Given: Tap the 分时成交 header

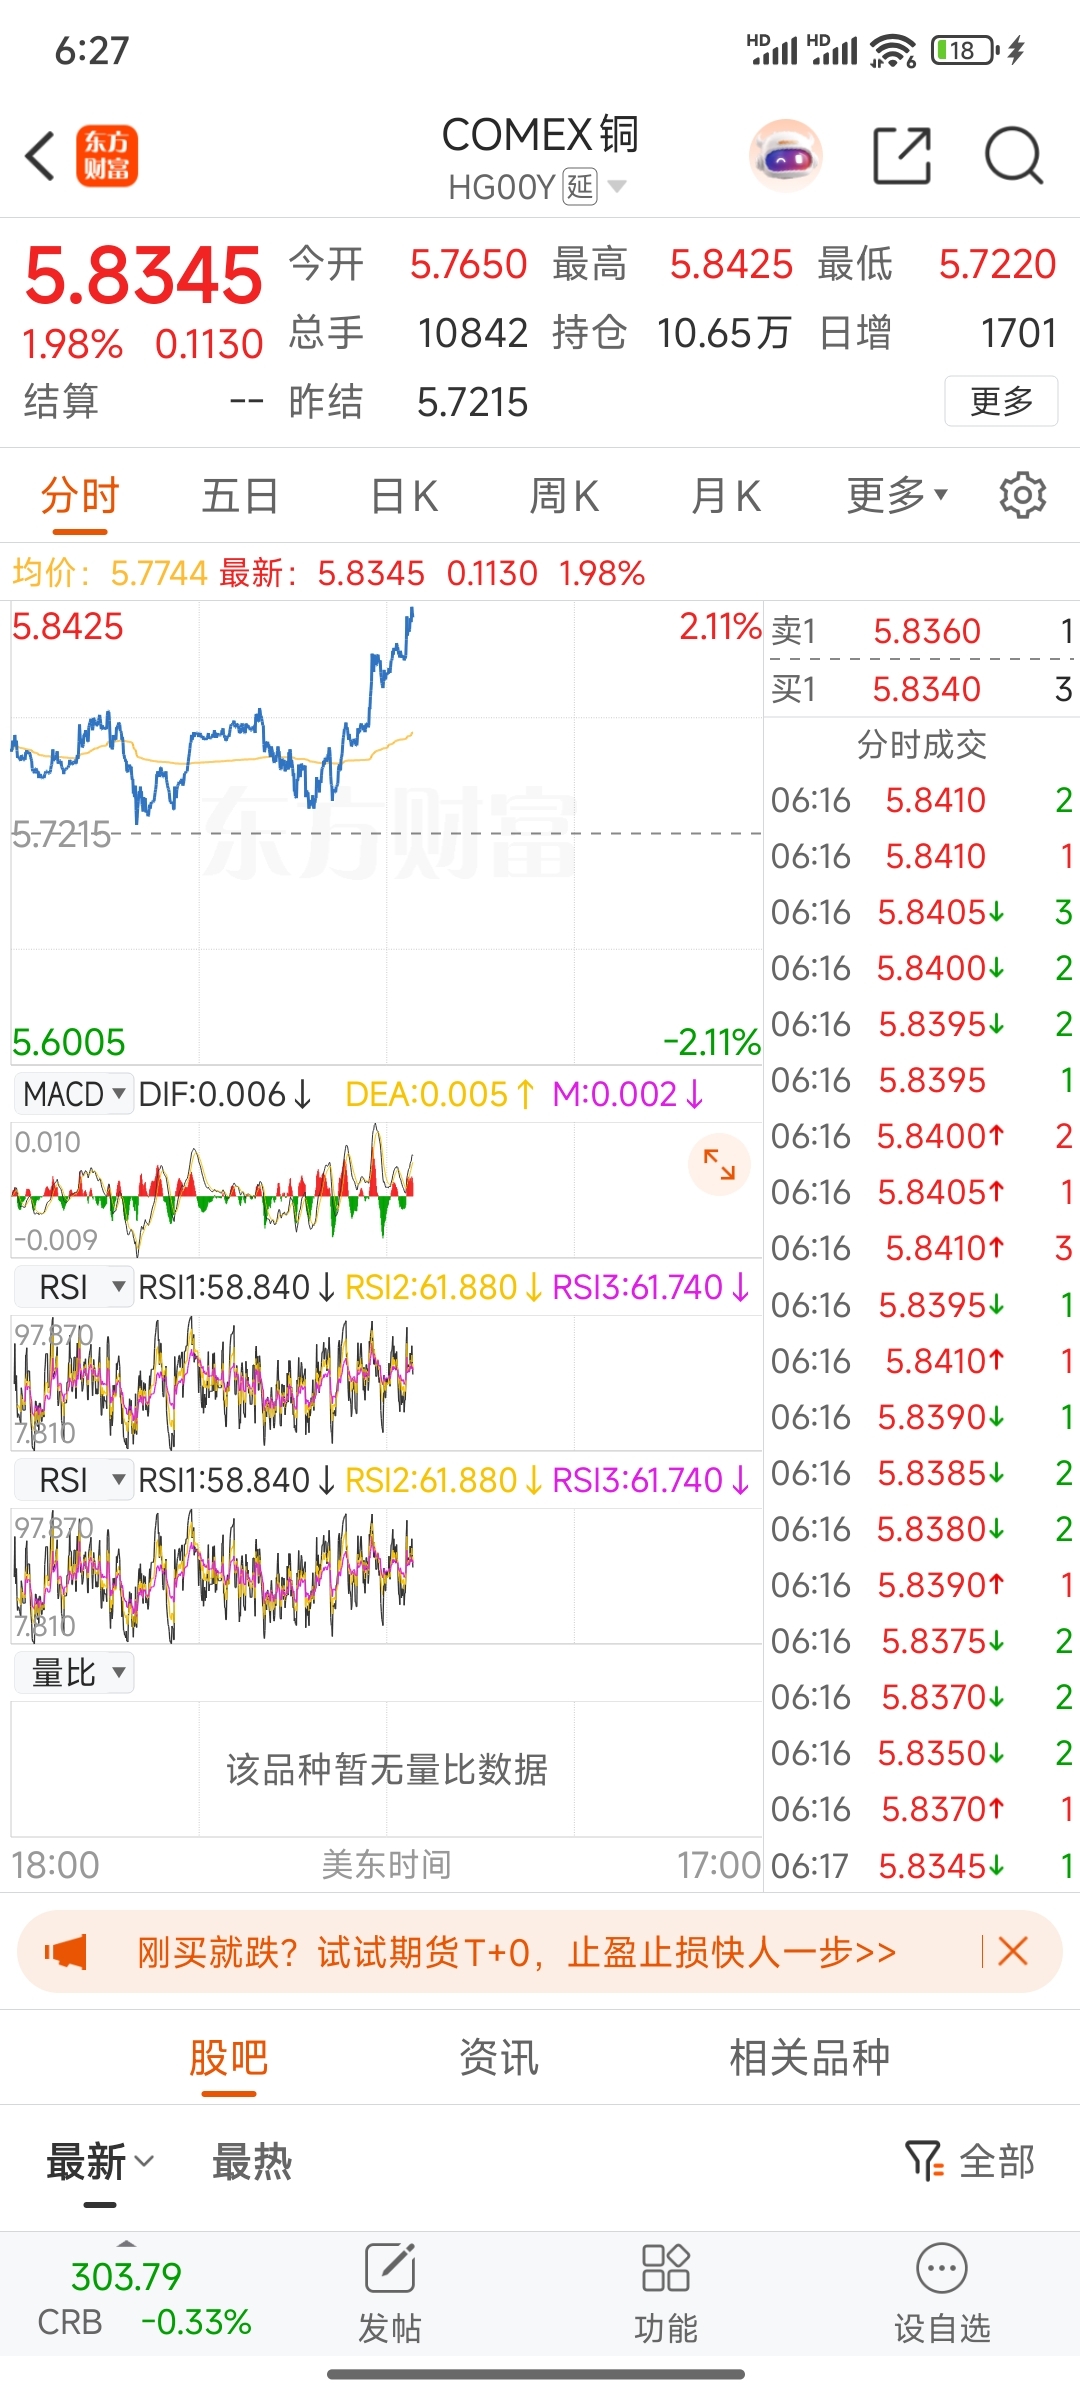Looking at the screenshot, I should (921, 744).
